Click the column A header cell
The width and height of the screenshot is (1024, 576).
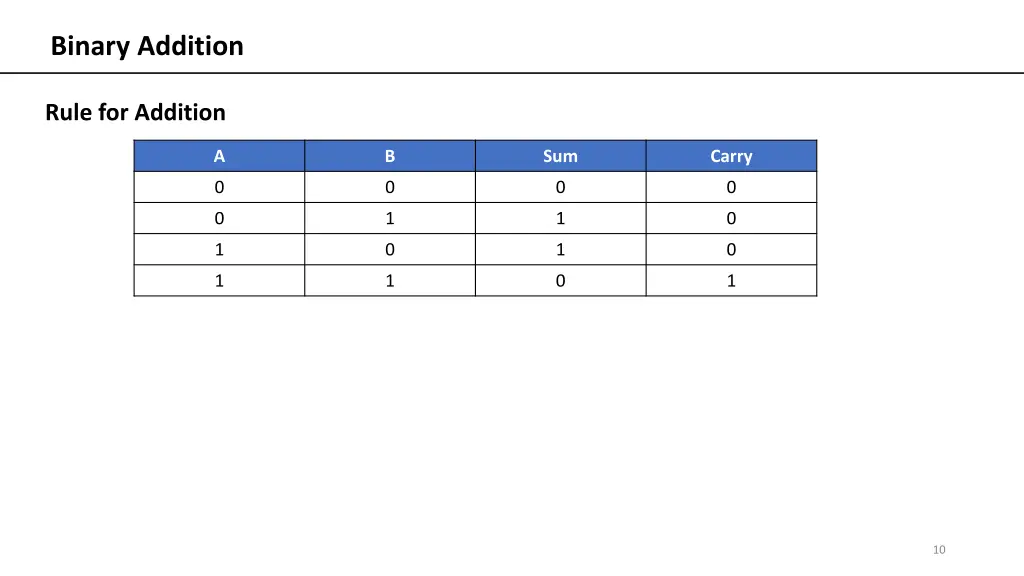(219, 156)
